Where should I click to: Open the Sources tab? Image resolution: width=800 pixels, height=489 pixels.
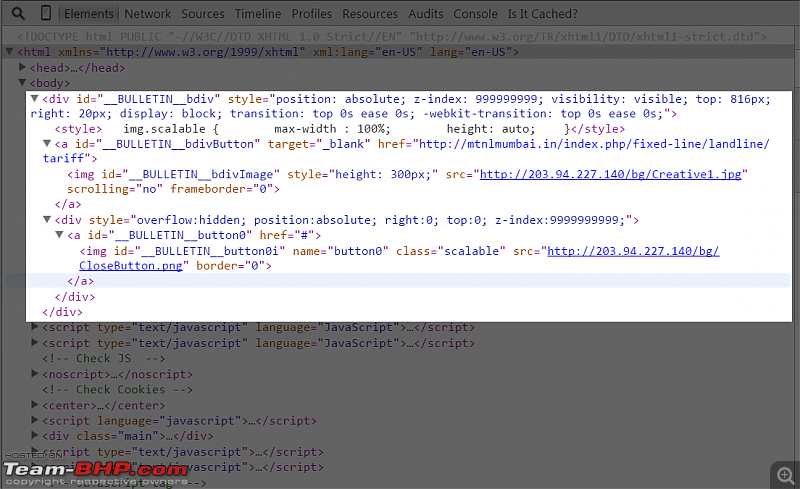(203, 14)
